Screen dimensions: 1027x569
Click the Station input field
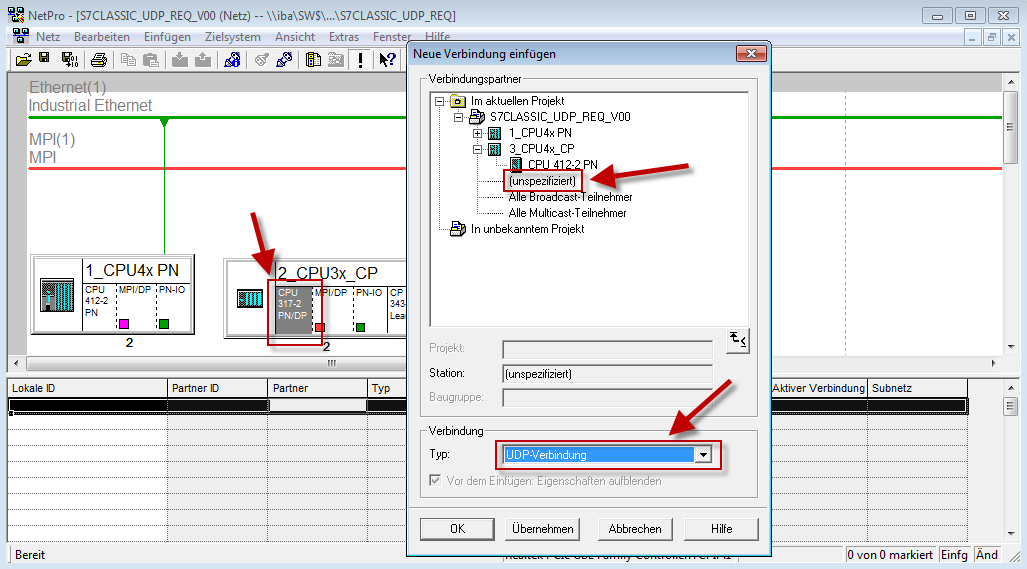pyautogui.click(x=607, y=374)
